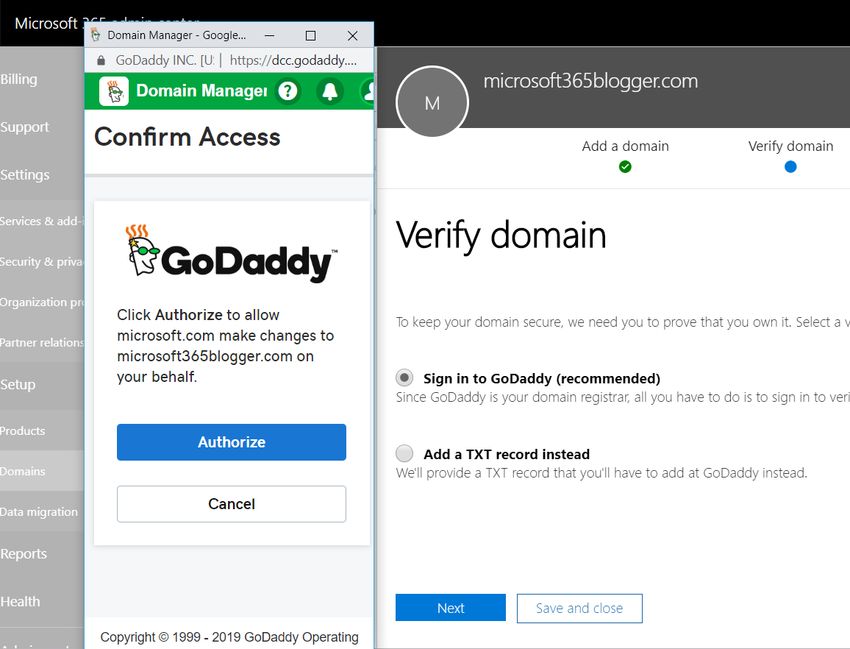Click the blue Authorize button
The height and width of the screenshot is (649, 850).
click(x=231, y=442)
